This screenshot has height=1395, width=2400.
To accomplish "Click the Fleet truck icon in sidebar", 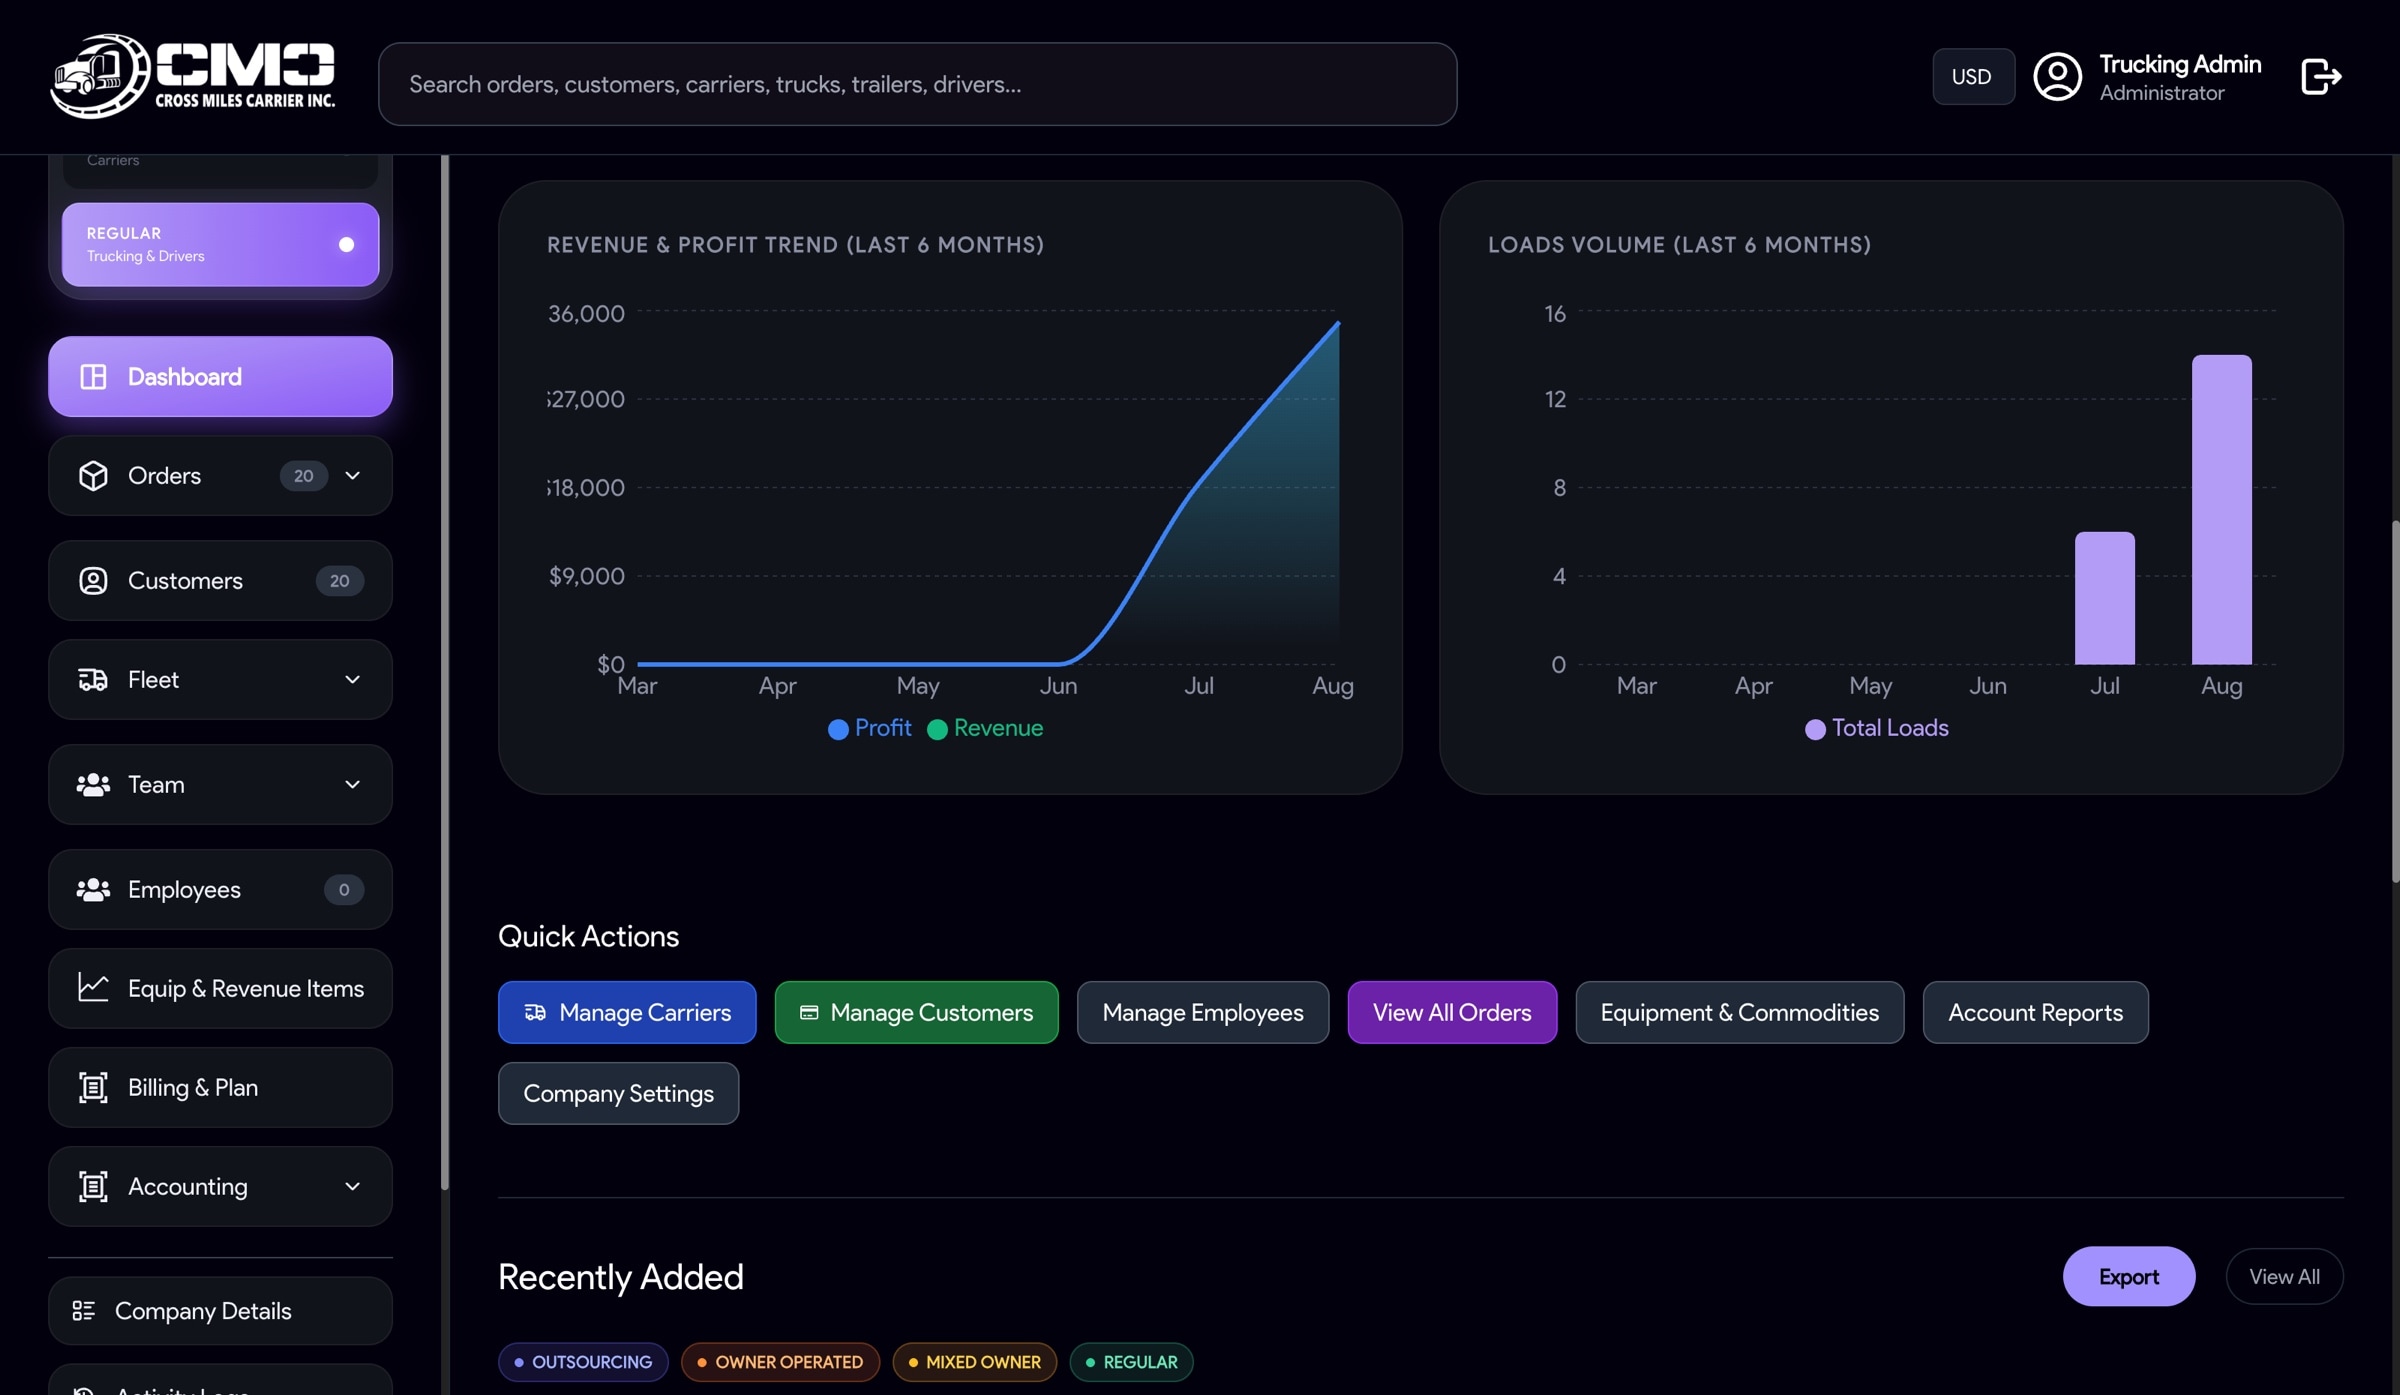I will click(93, 680).
